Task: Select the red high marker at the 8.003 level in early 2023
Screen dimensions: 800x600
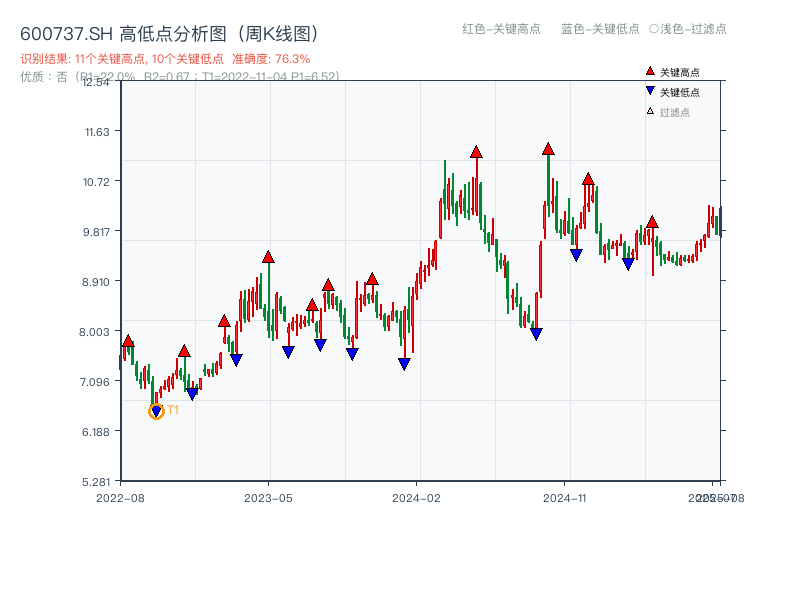Action: [224, 321]
